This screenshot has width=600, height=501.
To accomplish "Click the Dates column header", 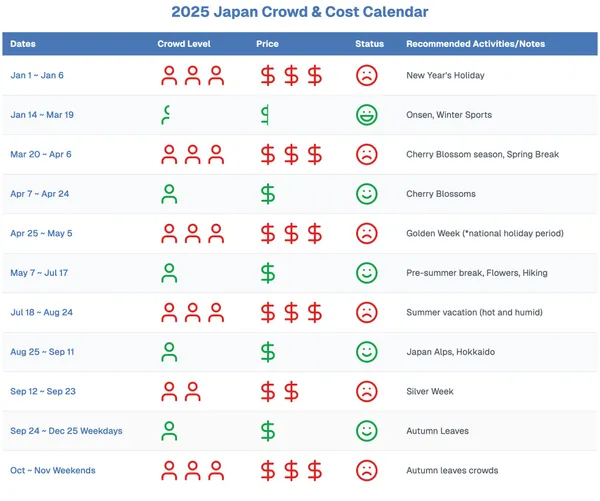I will point(23,44).
